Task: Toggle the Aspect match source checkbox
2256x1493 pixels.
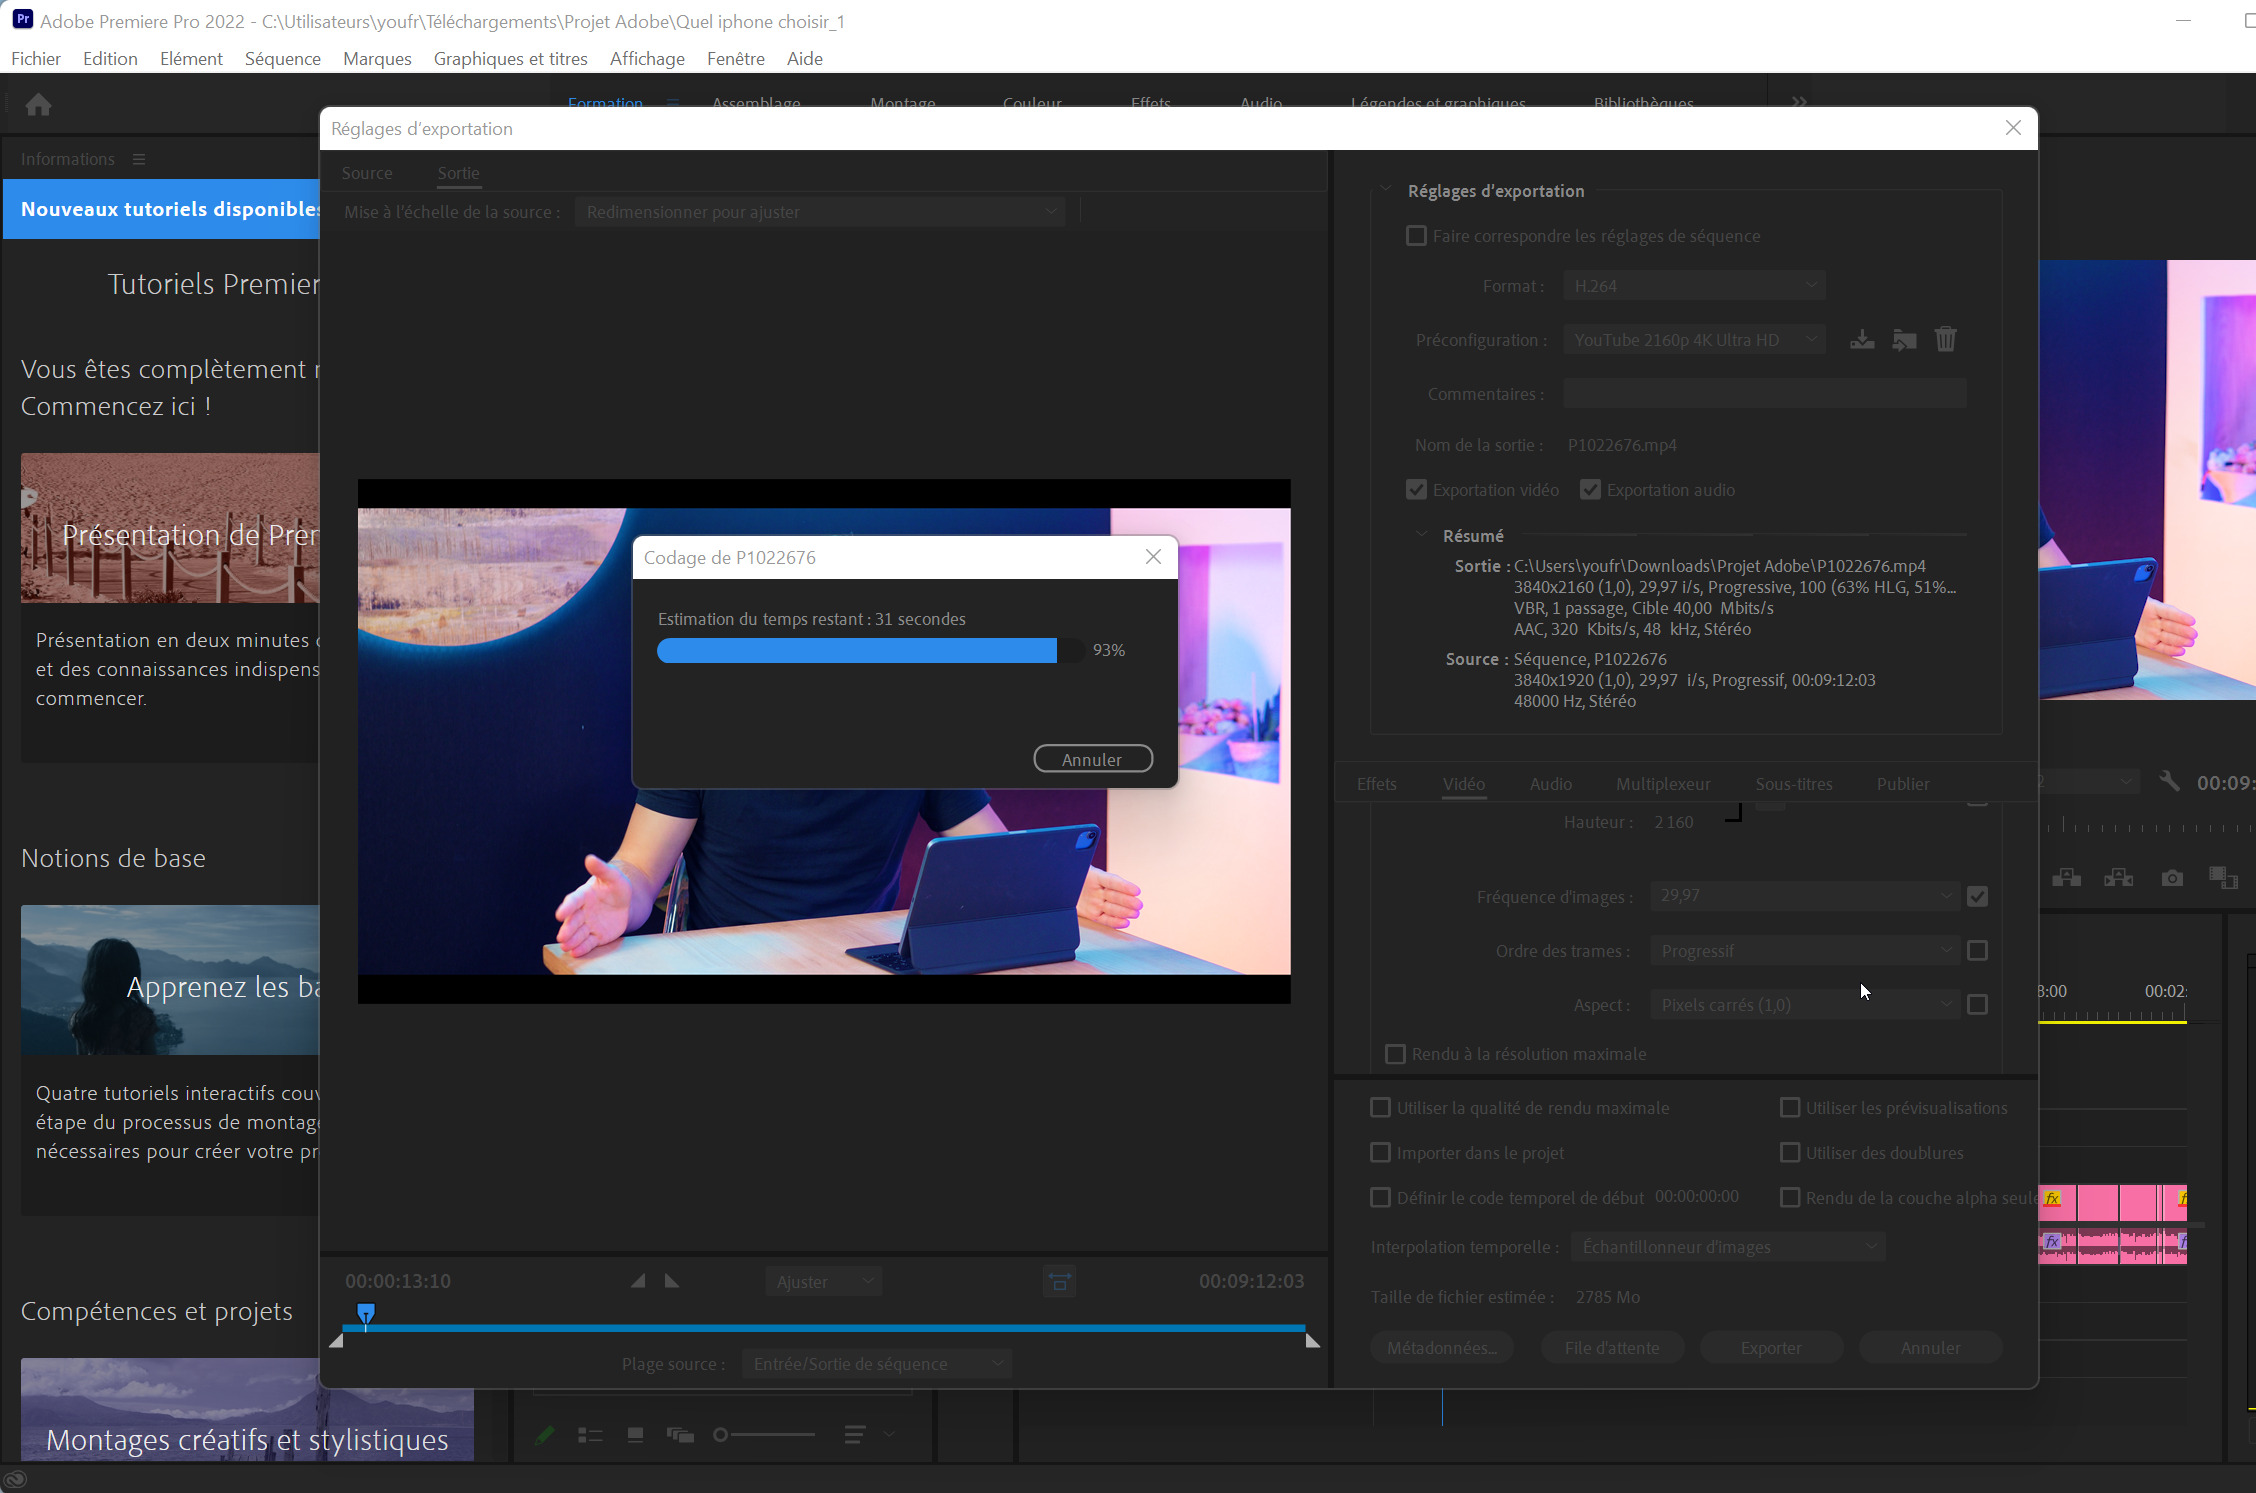Action: point(1977,1004)
